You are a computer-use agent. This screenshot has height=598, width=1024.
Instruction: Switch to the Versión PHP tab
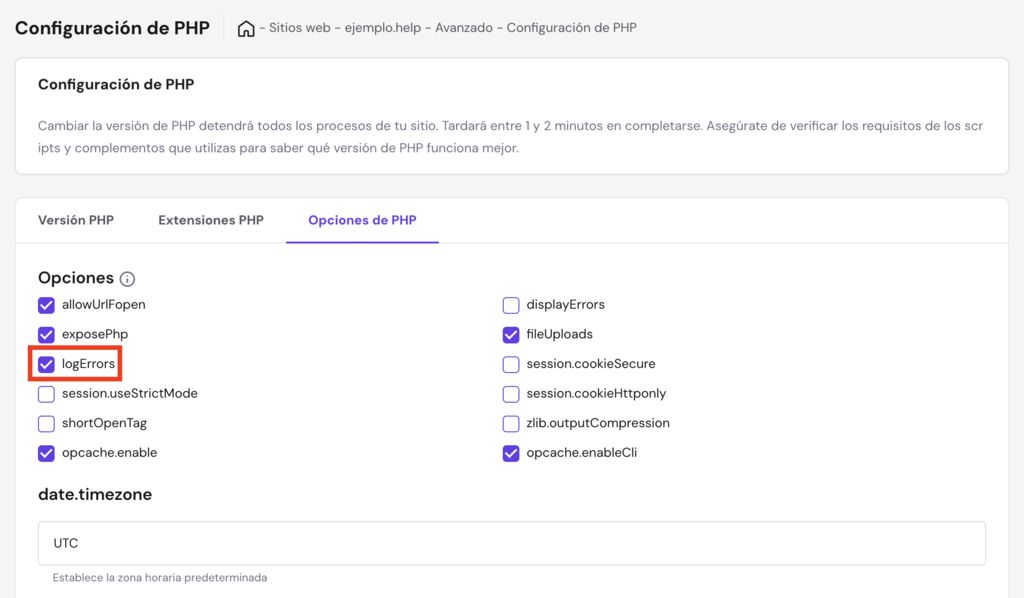pos(75,219)
